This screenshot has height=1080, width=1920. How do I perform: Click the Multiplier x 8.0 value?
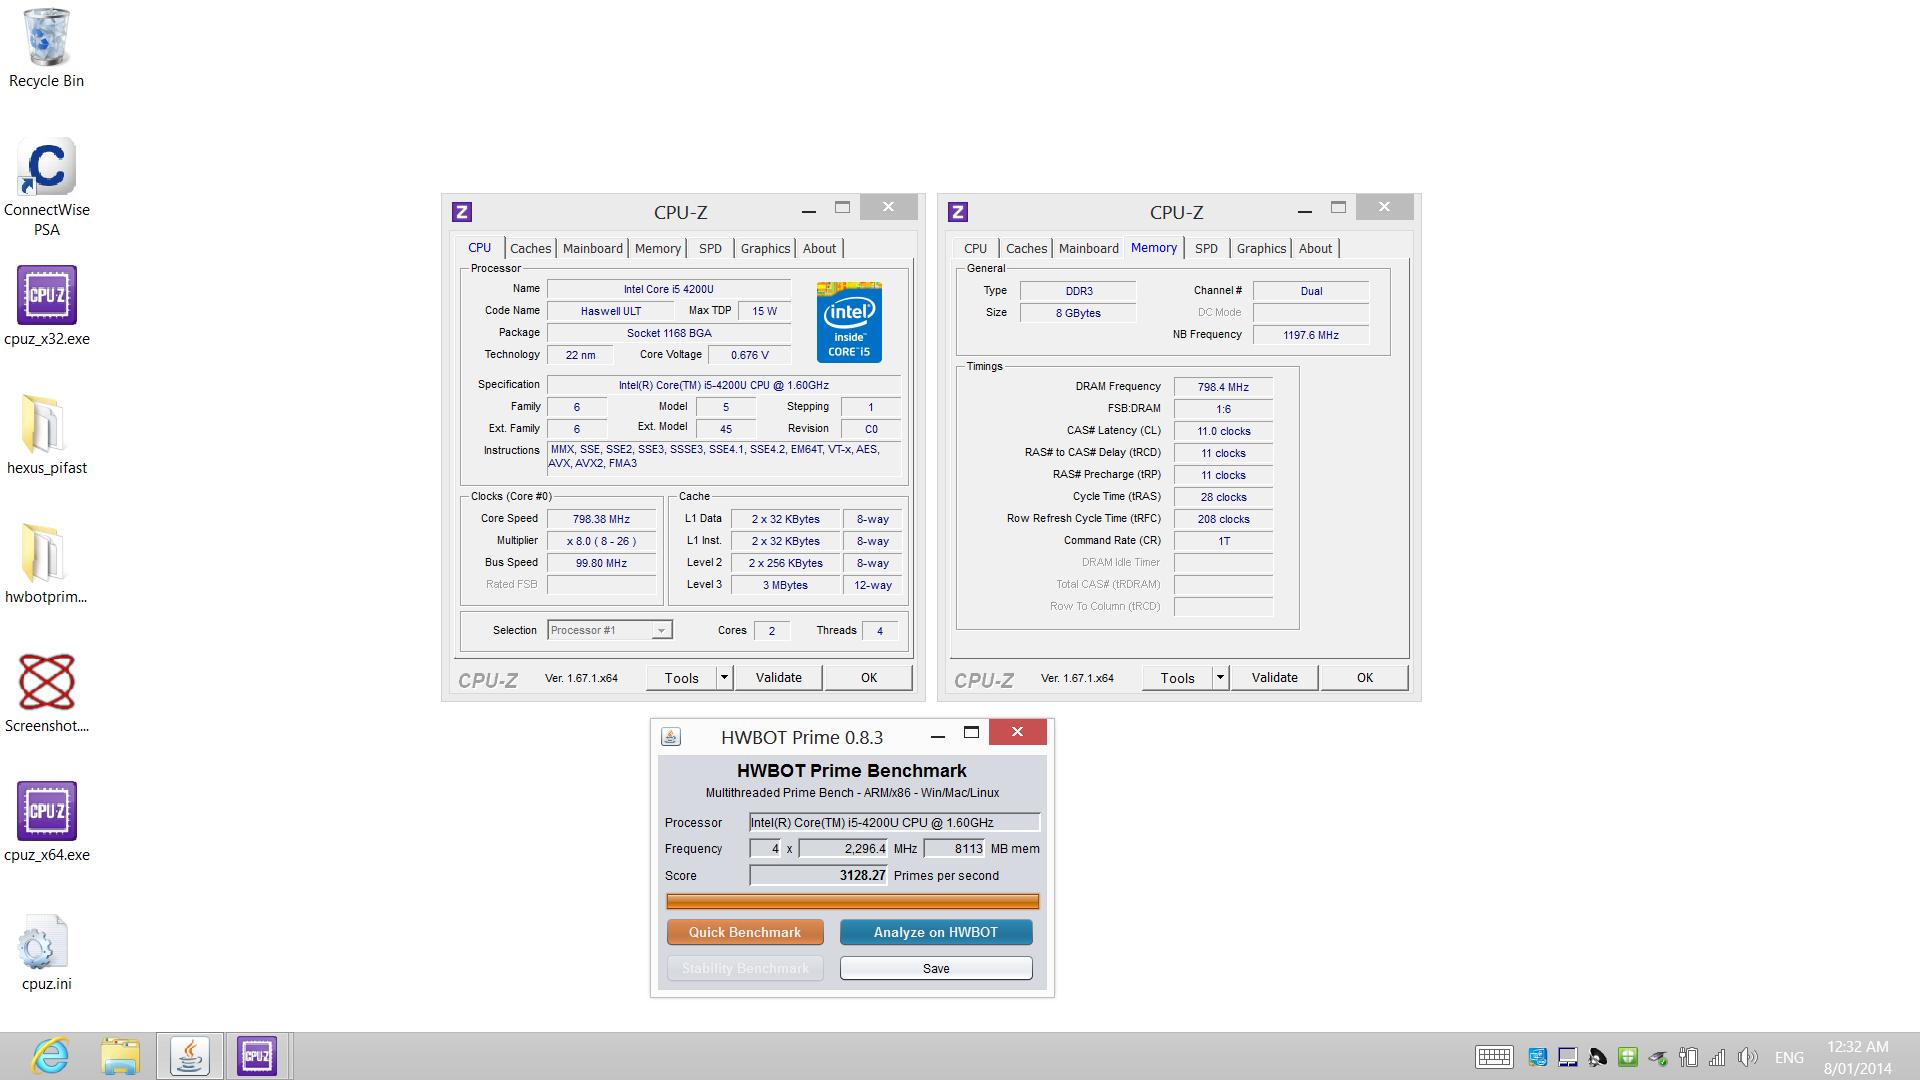click(x=601, y=541)
